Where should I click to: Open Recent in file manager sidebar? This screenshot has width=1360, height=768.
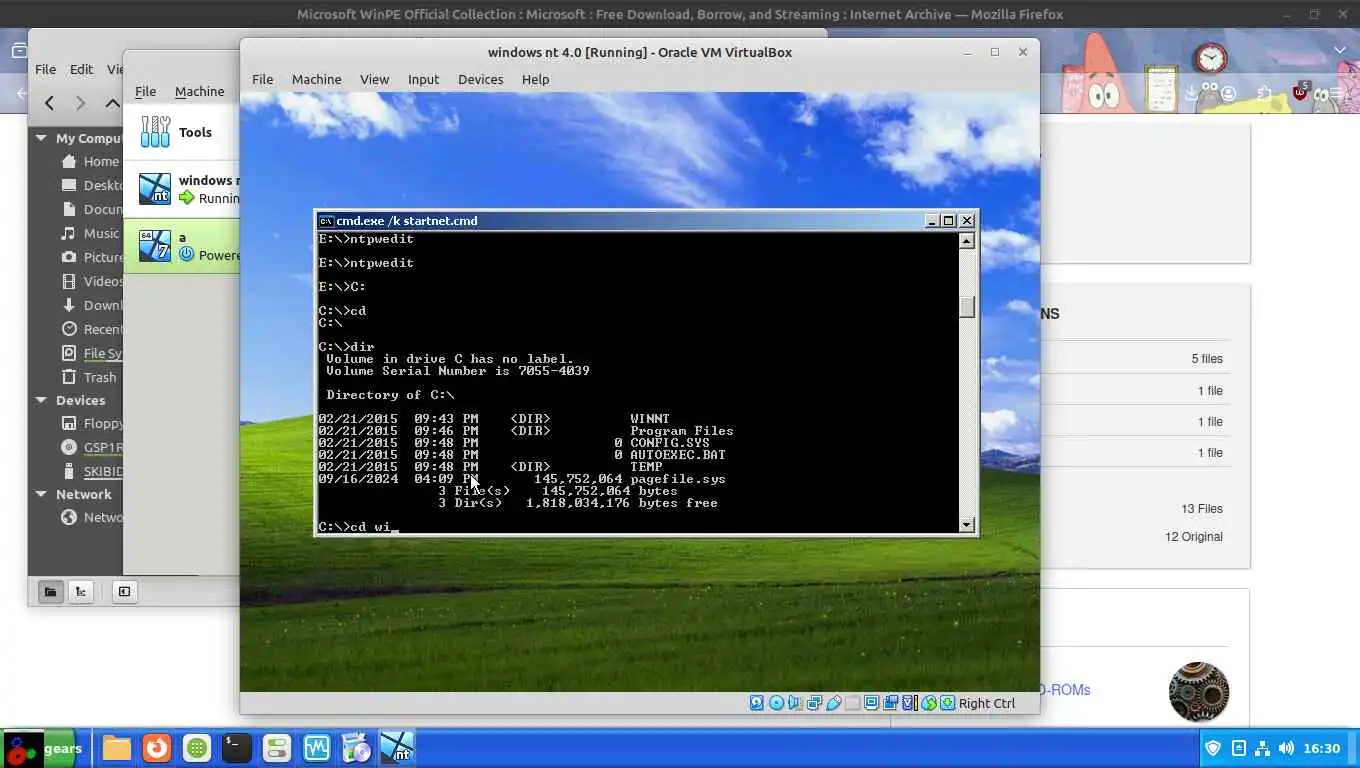[x=90, y=329]
